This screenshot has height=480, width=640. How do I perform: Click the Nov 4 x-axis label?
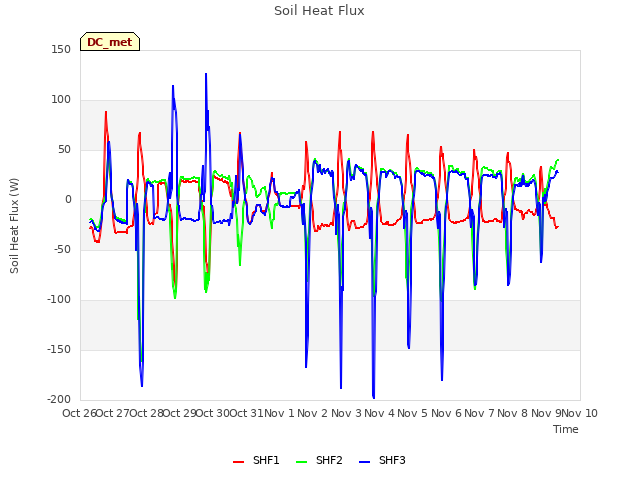[380, 413]
